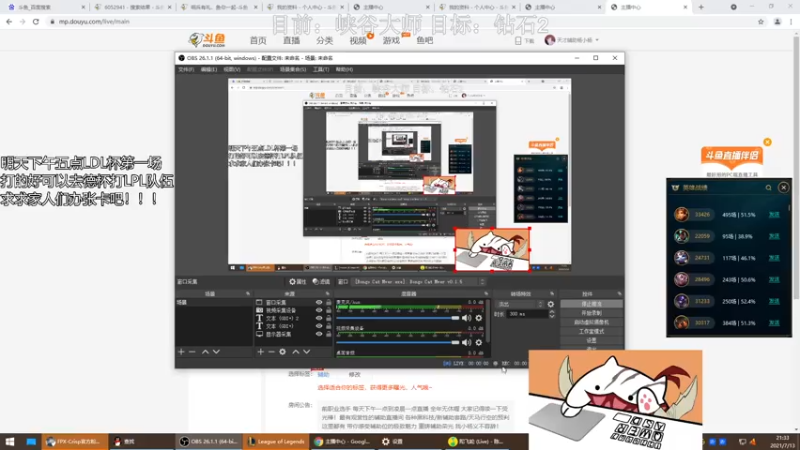This screenshot has height=450, width=800.
Task: Open the Douyu logo home link
Action: coord(207,40)
